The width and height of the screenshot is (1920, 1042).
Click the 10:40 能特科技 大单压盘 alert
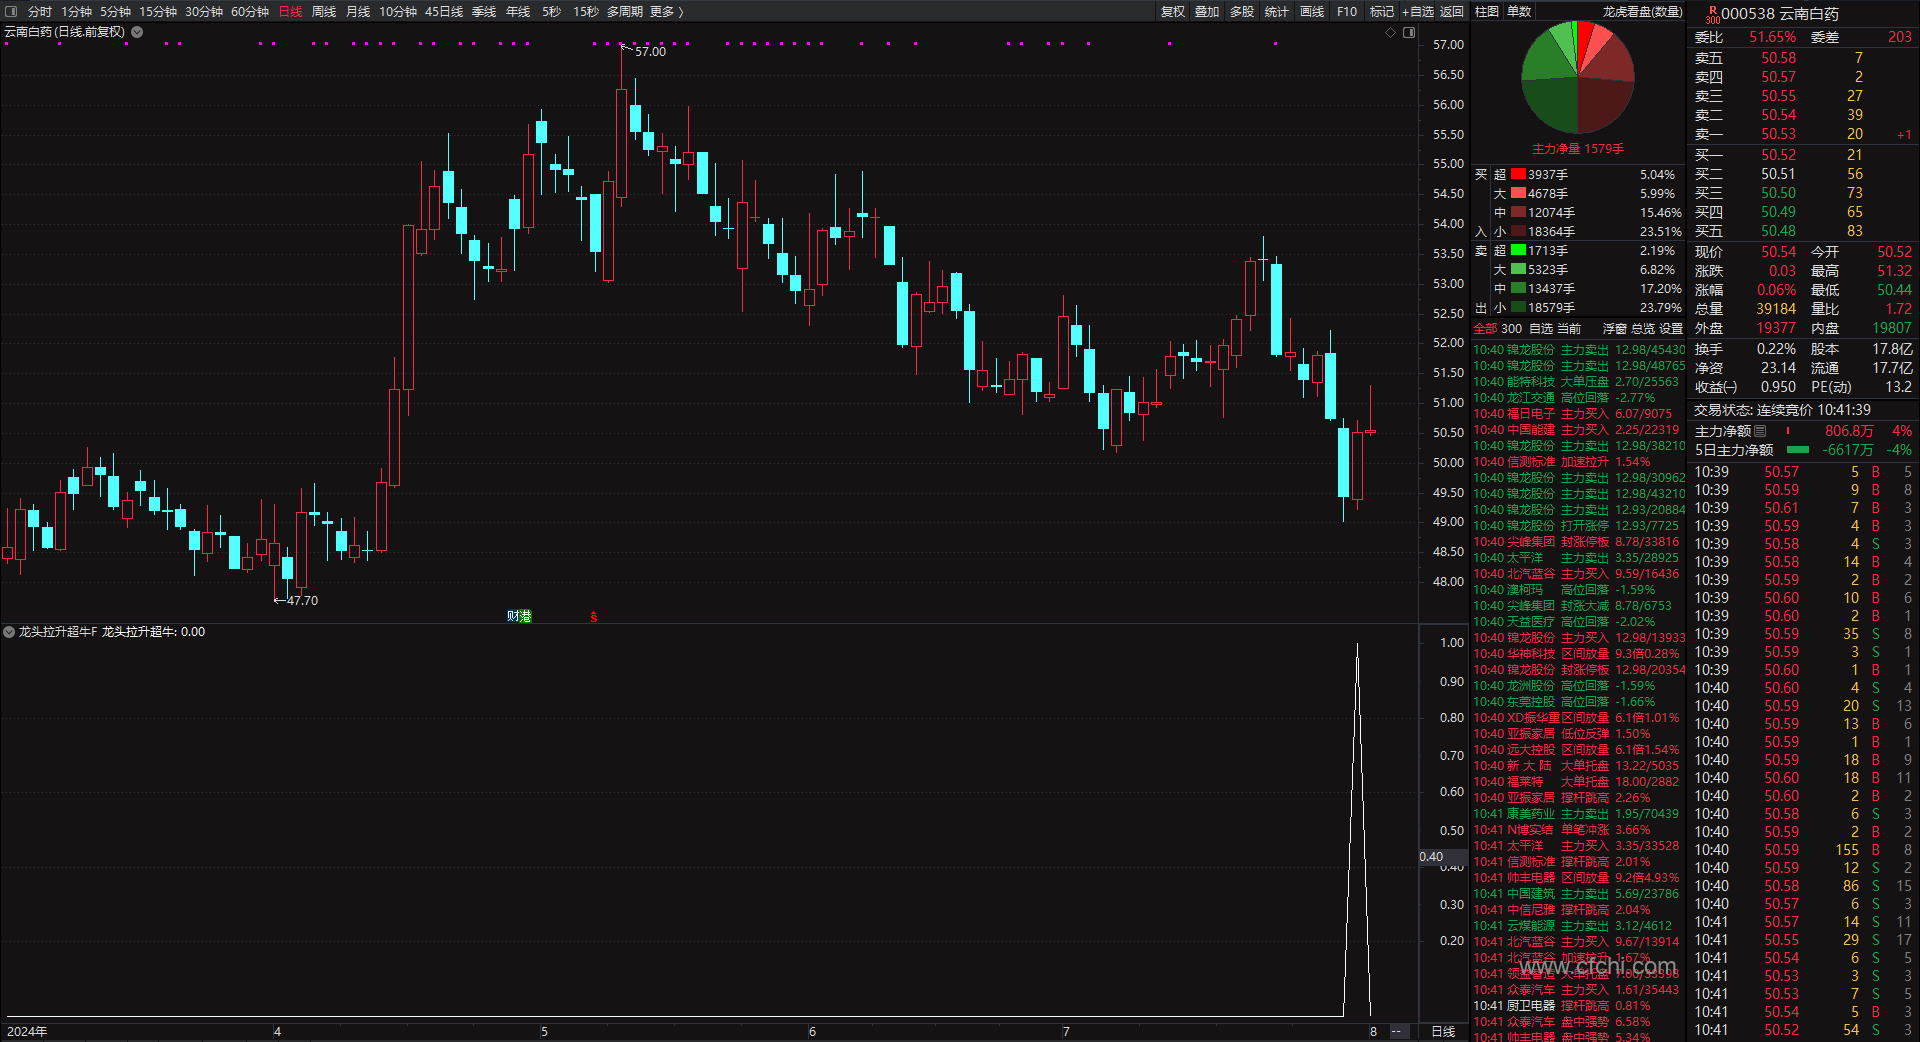click(x=1578, y=382)
